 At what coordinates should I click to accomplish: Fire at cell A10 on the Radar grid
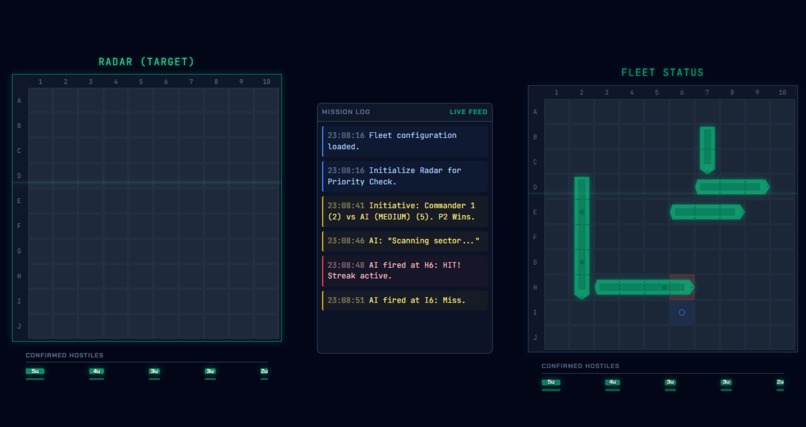[267, 101]
